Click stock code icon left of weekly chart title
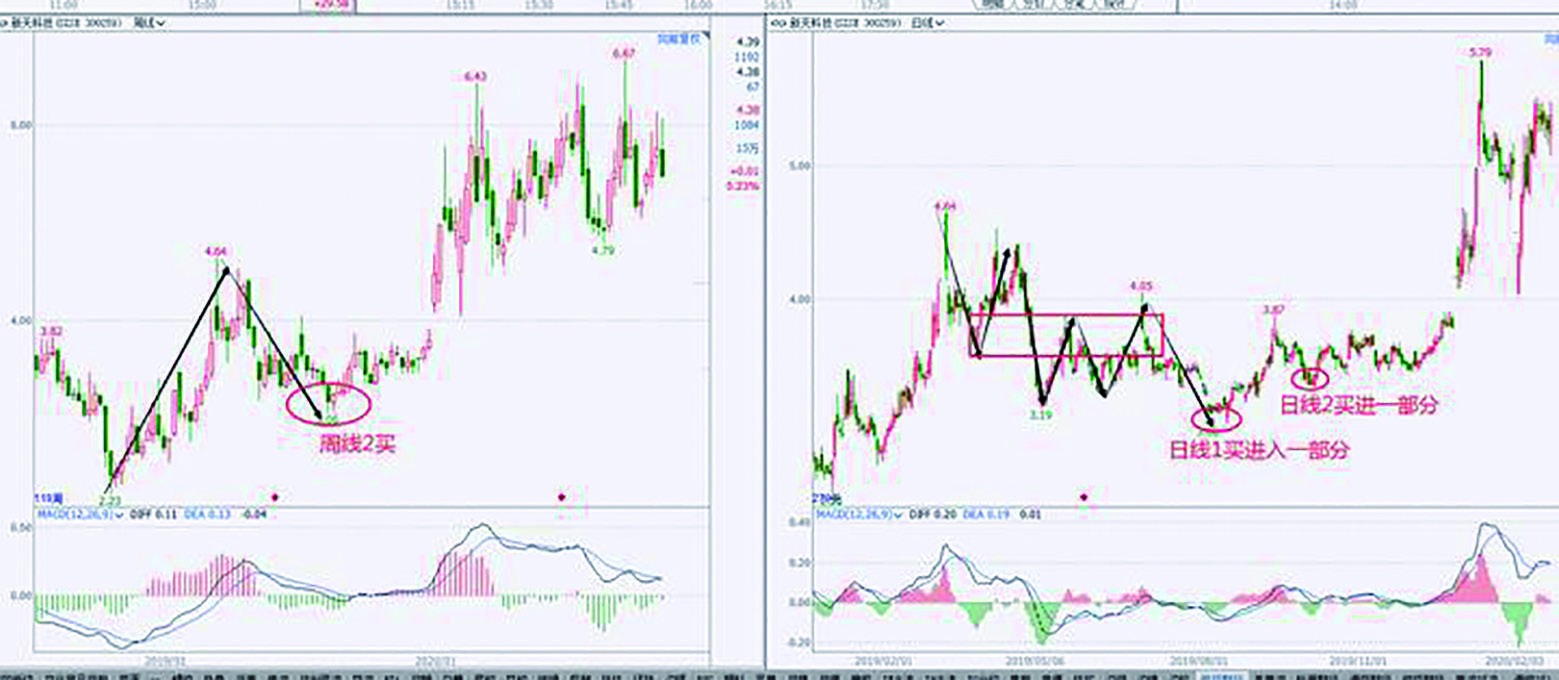 coord(6,22)
